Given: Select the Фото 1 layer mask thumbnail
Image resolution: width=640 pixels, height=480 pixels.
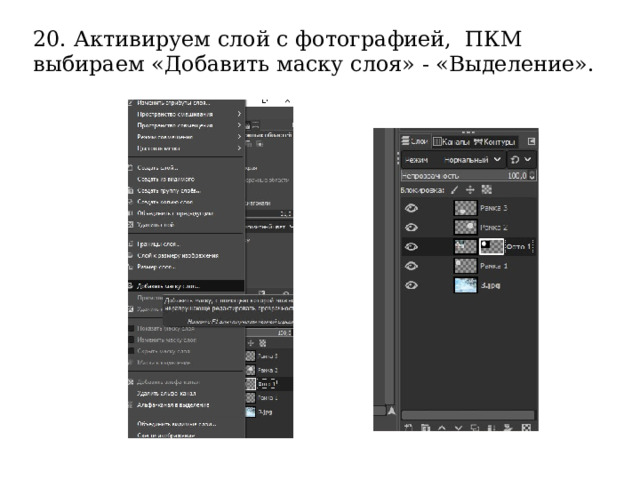Looking at the screenshot, I should click(x=491, y=247).
